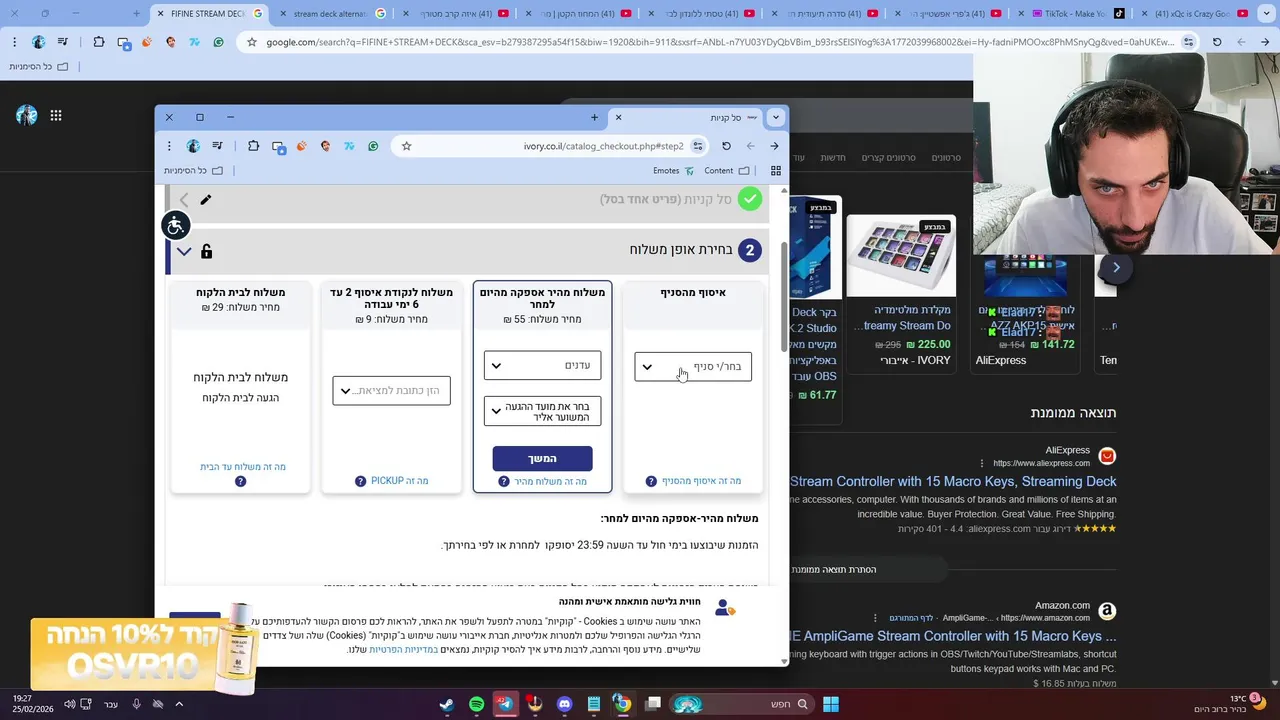The height and width of the screenshot is (720, 1280).
Task: Close the סל קניות tab
Action: 618,117
